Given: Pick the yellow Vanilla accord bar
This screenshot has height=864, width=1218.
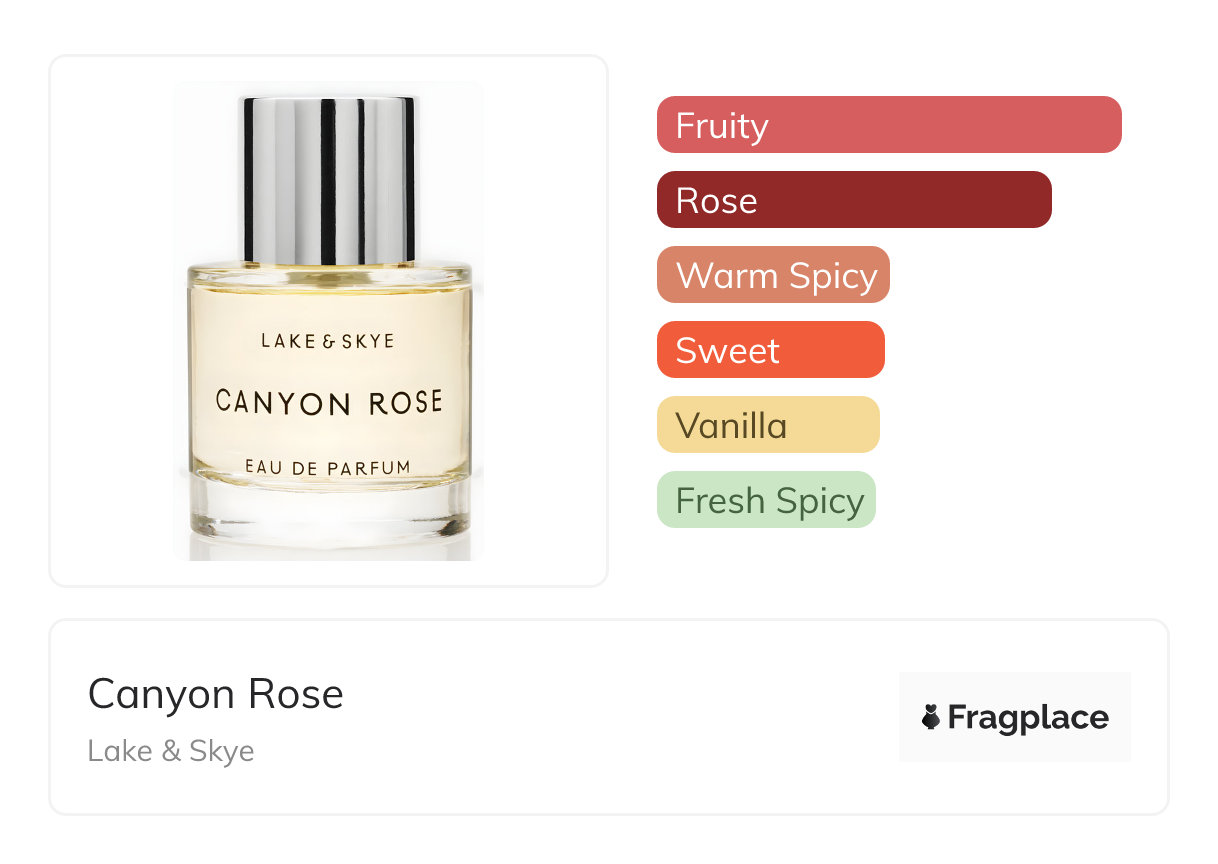Looking at the screenshot, I should (768, 425).
